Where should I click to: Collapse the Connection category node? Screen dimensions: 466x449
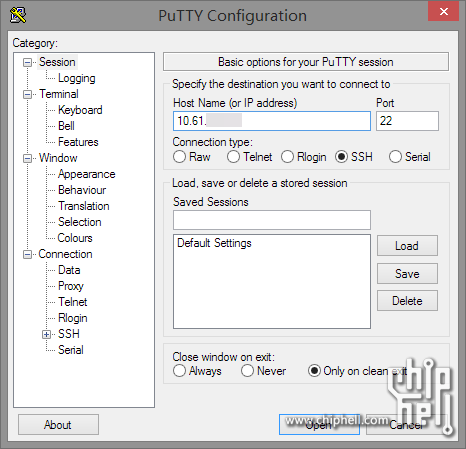coord(27,255)
